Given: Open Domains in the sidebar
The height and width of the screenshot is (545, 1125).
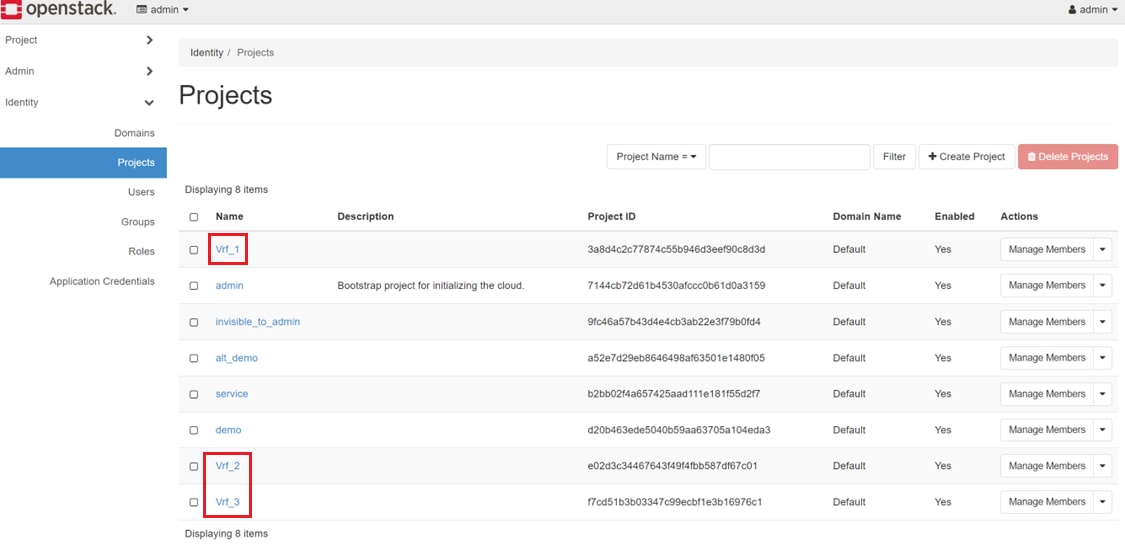Looking at the screenshot, I should (134, 133).
